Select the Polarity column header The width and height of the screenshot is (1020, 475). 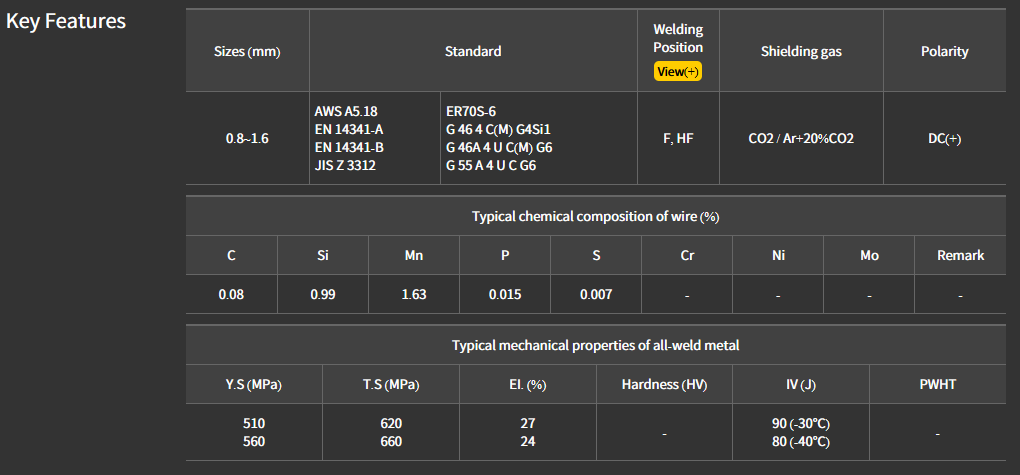944,51
